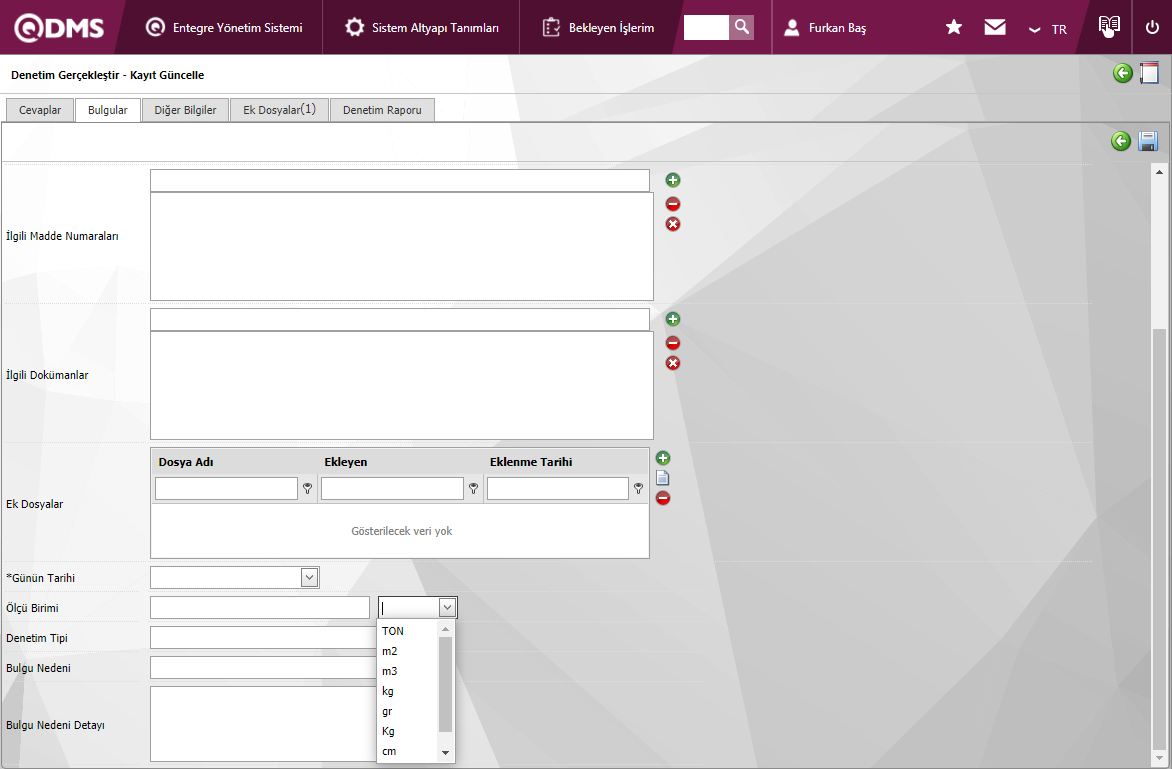Open Ekleyen filter options icon
This screenshot has width=1172, height=769.
click(473, 489)
